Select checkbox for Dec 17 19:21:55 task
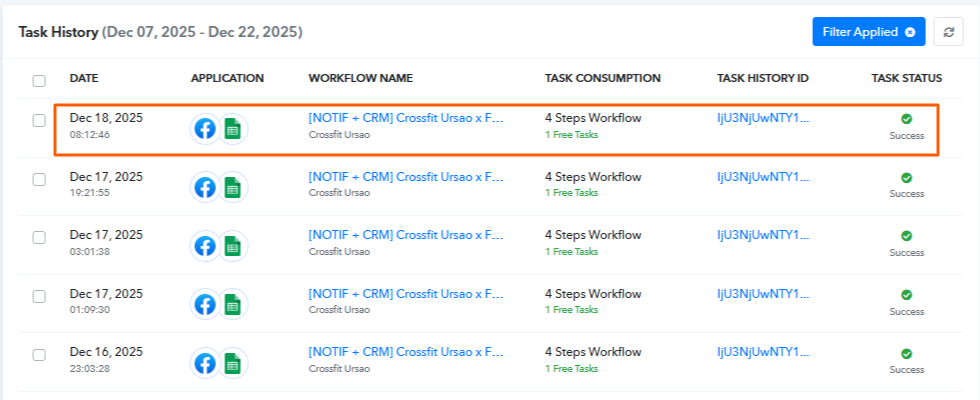The image size is (980, 400). click(x=39, y=180)
